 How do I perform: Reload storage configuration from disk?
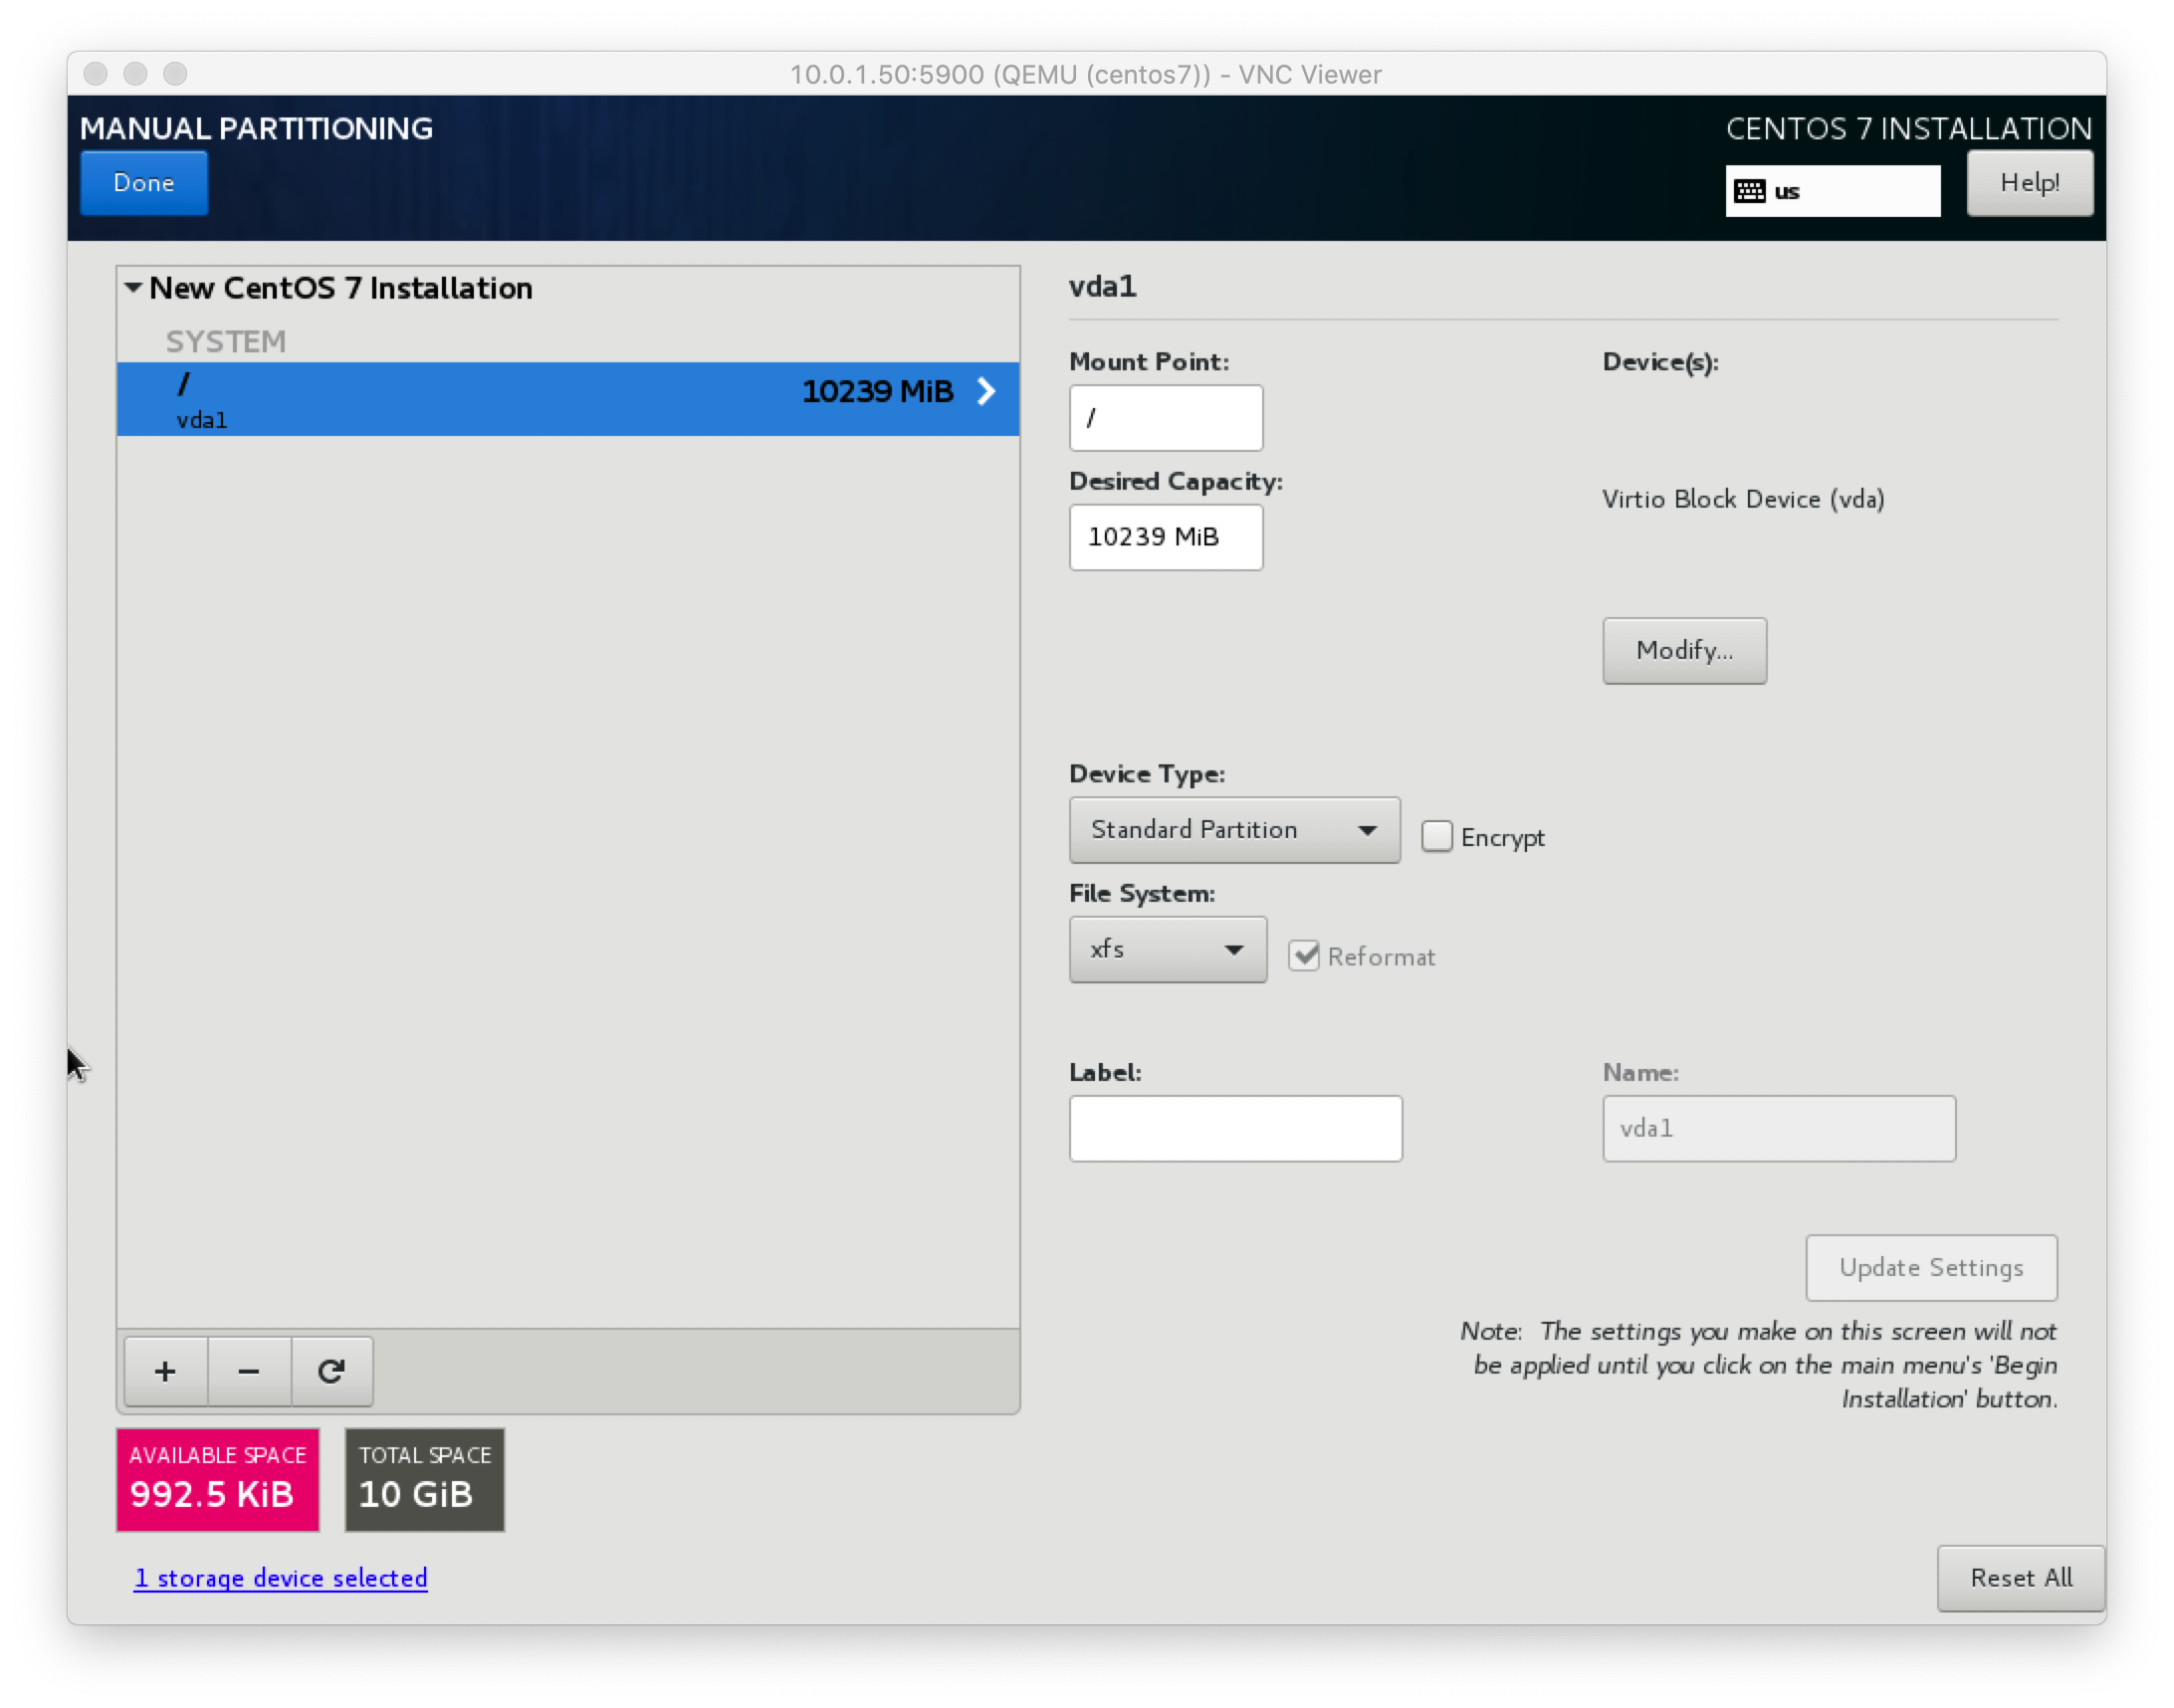point(332,1370)
